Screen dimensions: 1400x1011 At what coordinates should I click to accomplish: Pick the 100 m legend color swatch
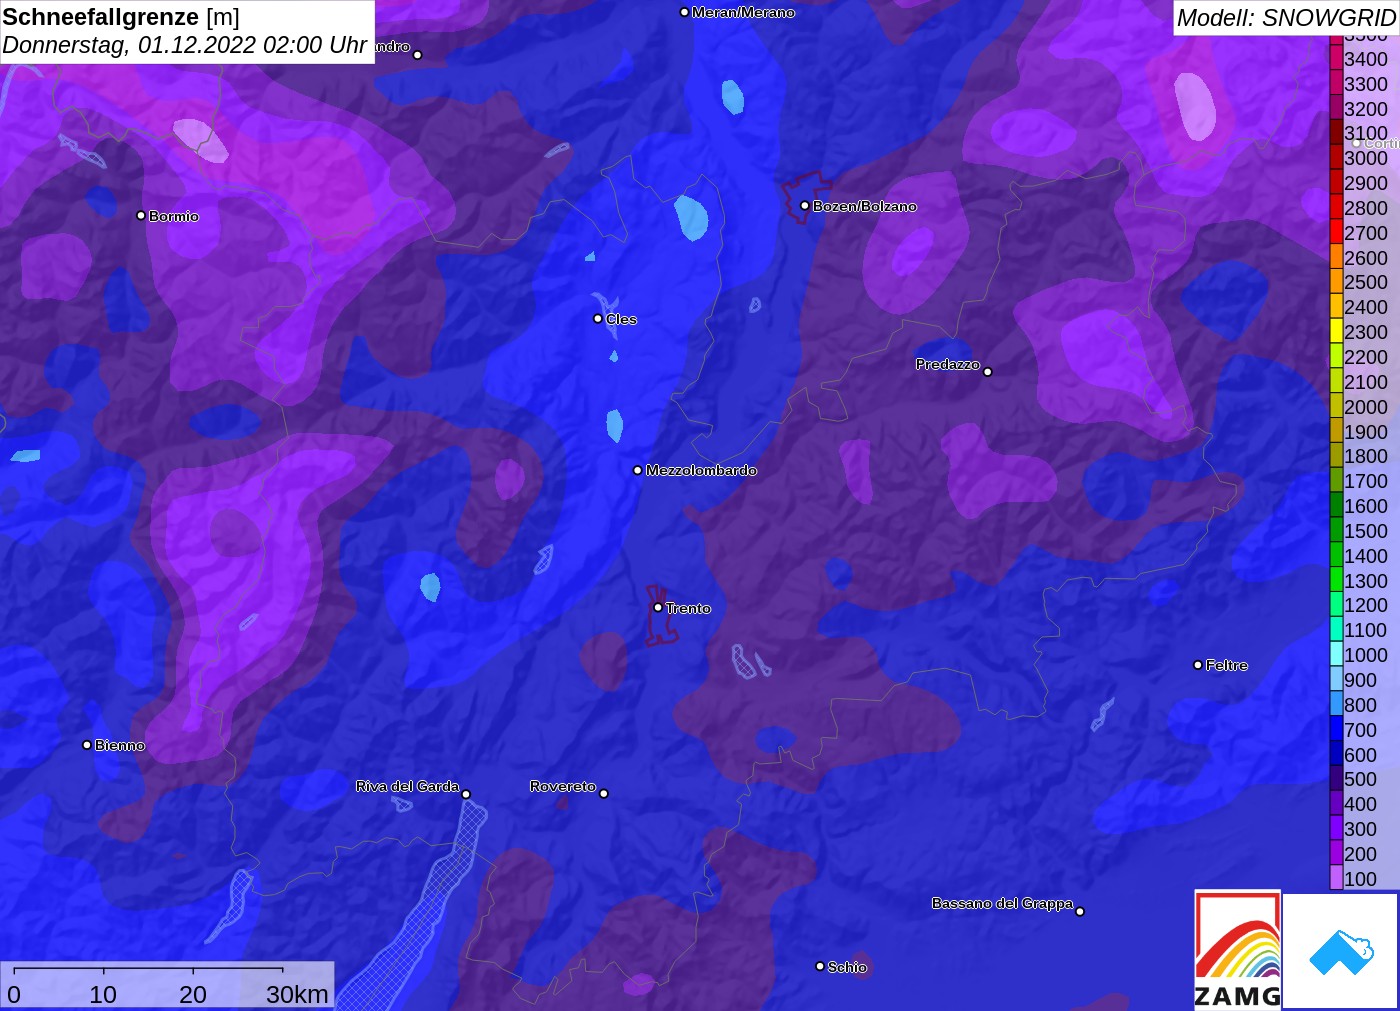[1336, 878]
